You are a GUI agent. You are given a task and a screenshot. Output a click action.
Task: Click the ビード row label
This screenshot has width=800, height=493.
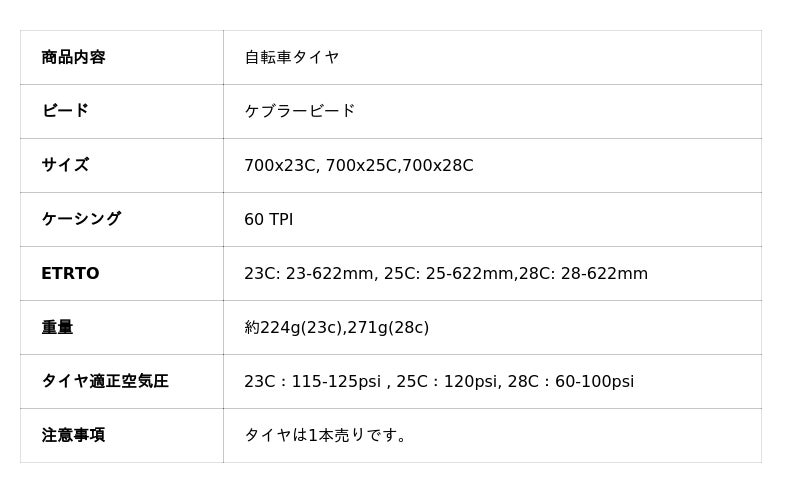(65, 111)
